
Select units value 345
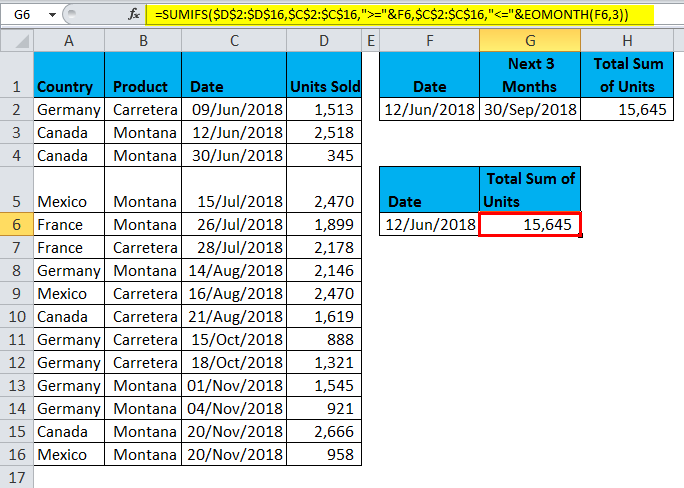(324, 155)
